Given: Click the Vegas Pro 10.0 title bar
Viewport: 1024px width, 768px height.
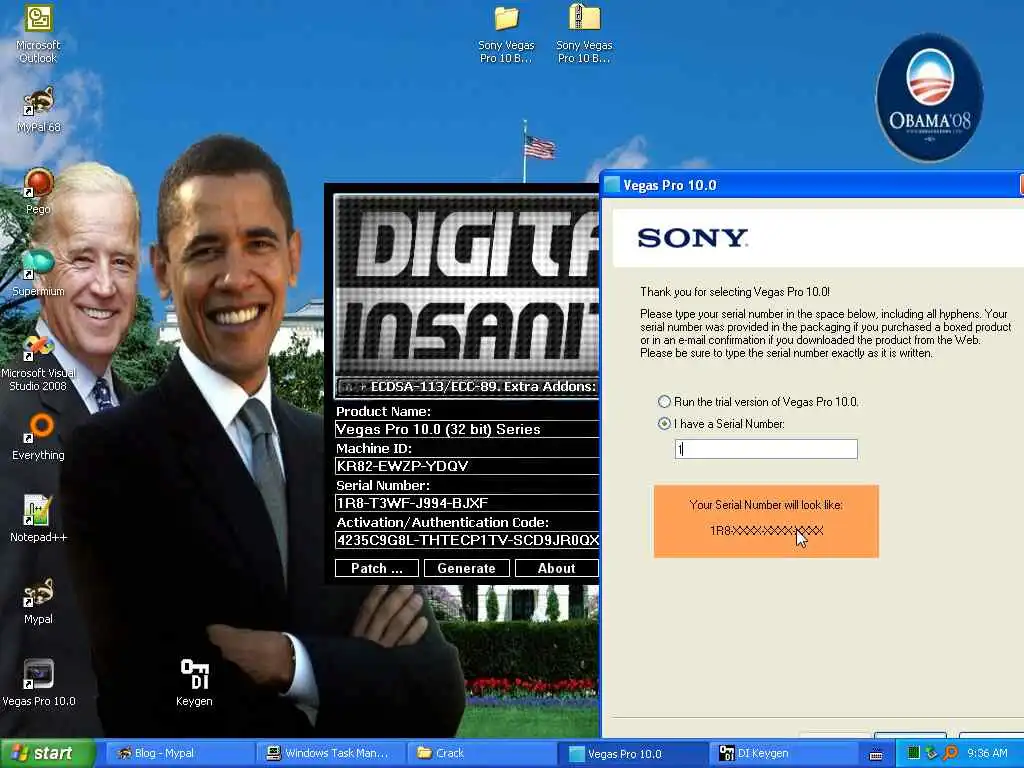Looking at the screenshot, I should tap(812, 185).
